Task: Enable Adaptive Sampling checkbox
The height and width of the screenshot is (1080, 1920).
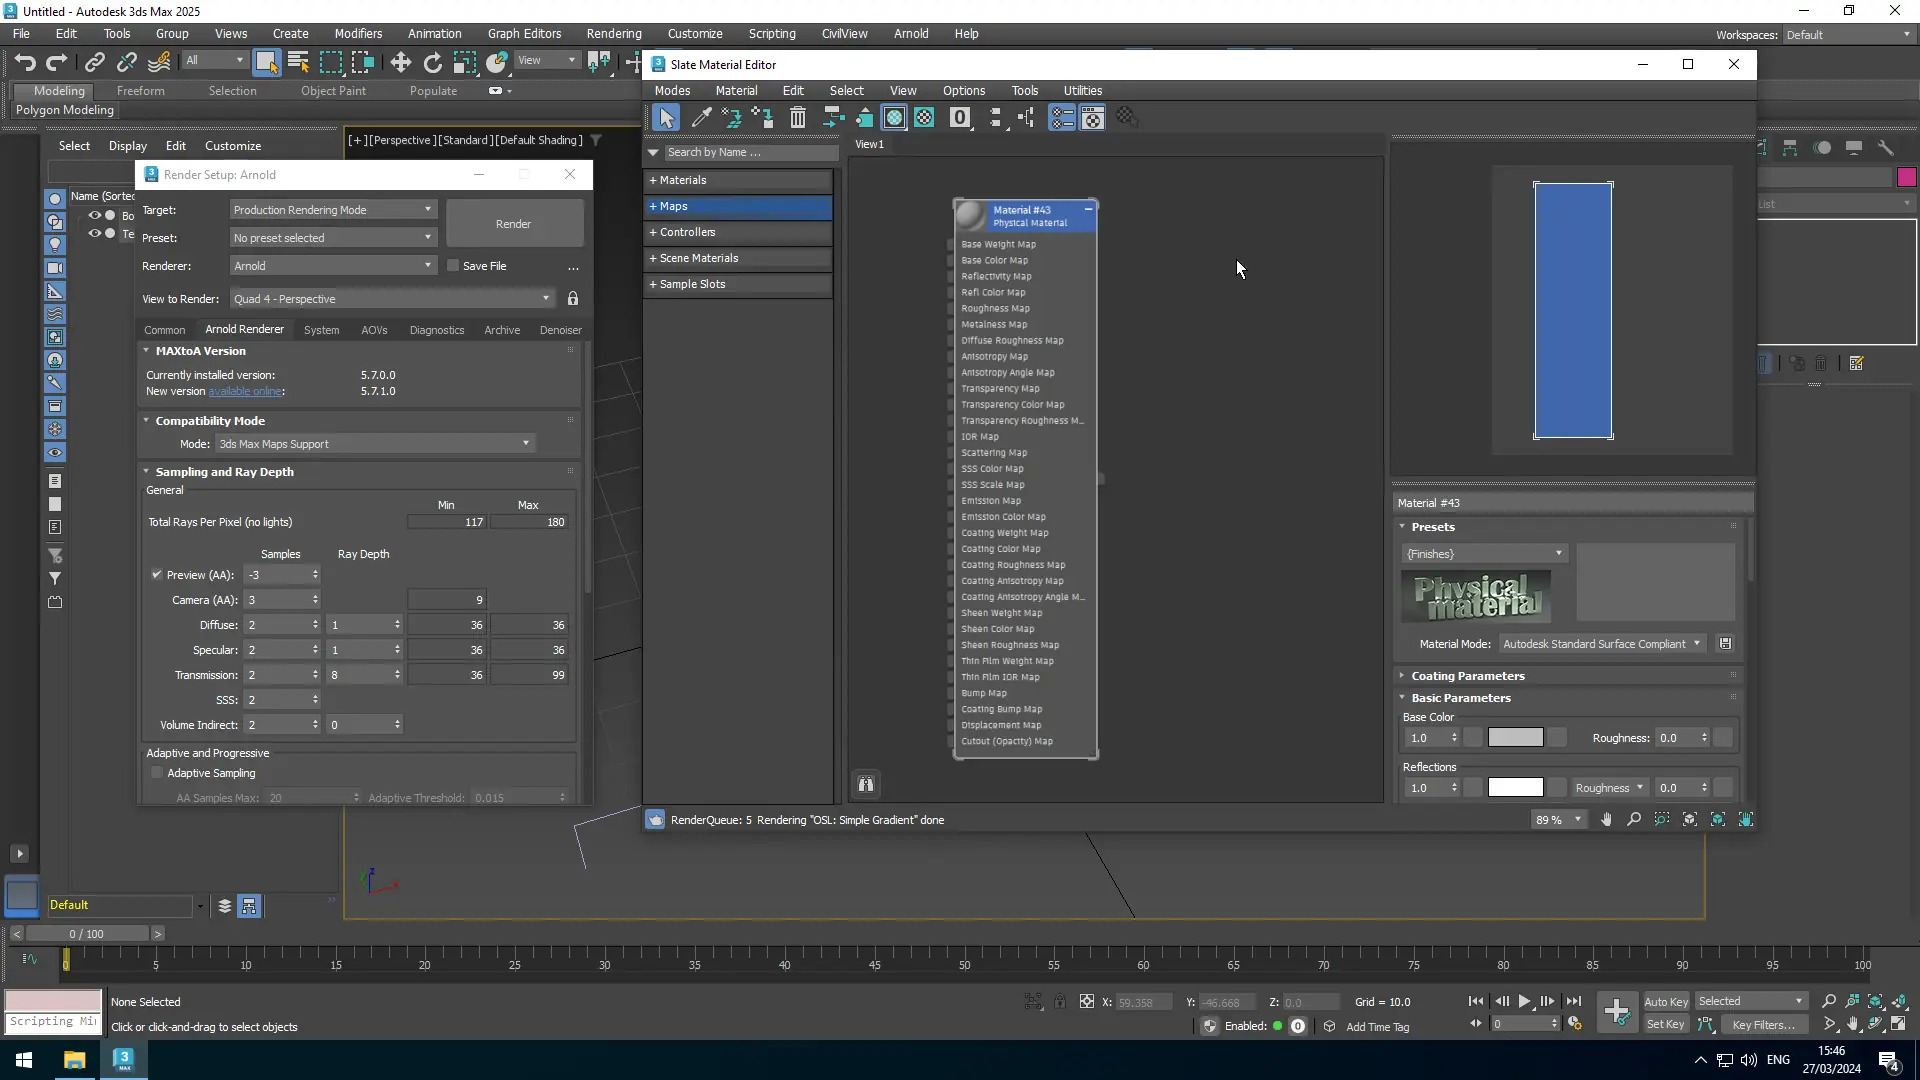Action: [157, 773]
